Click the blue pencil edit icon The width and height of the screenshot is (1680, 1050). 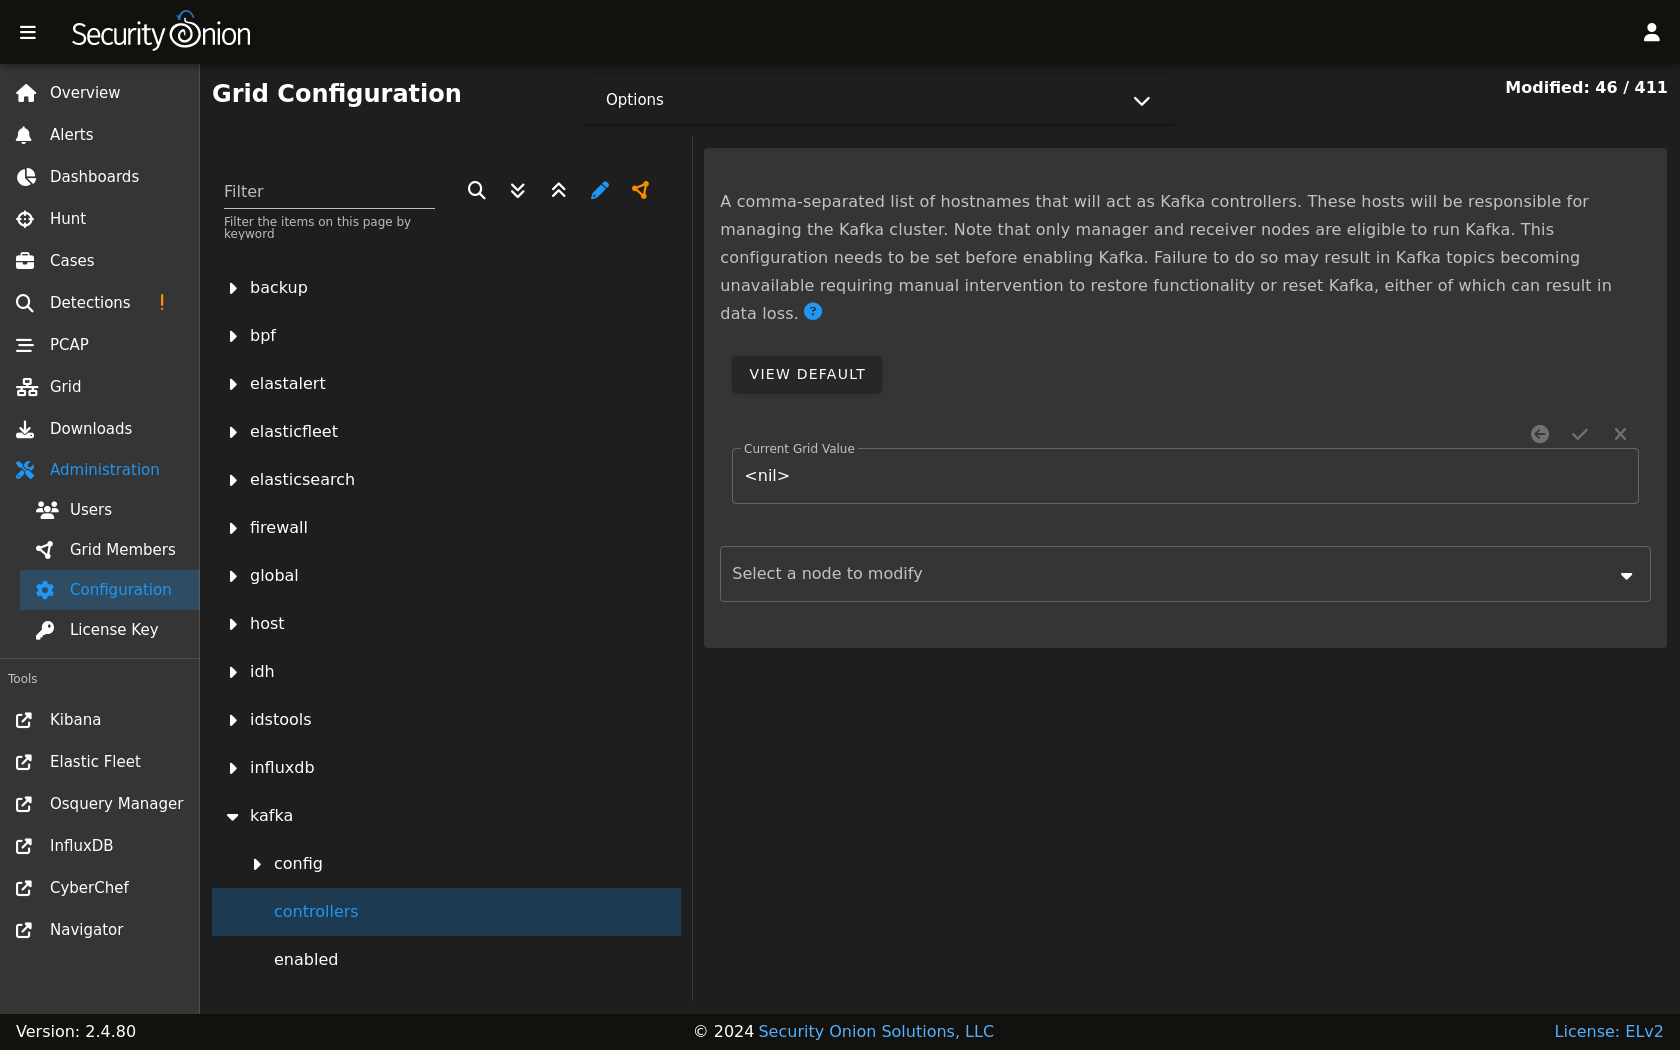600,190
